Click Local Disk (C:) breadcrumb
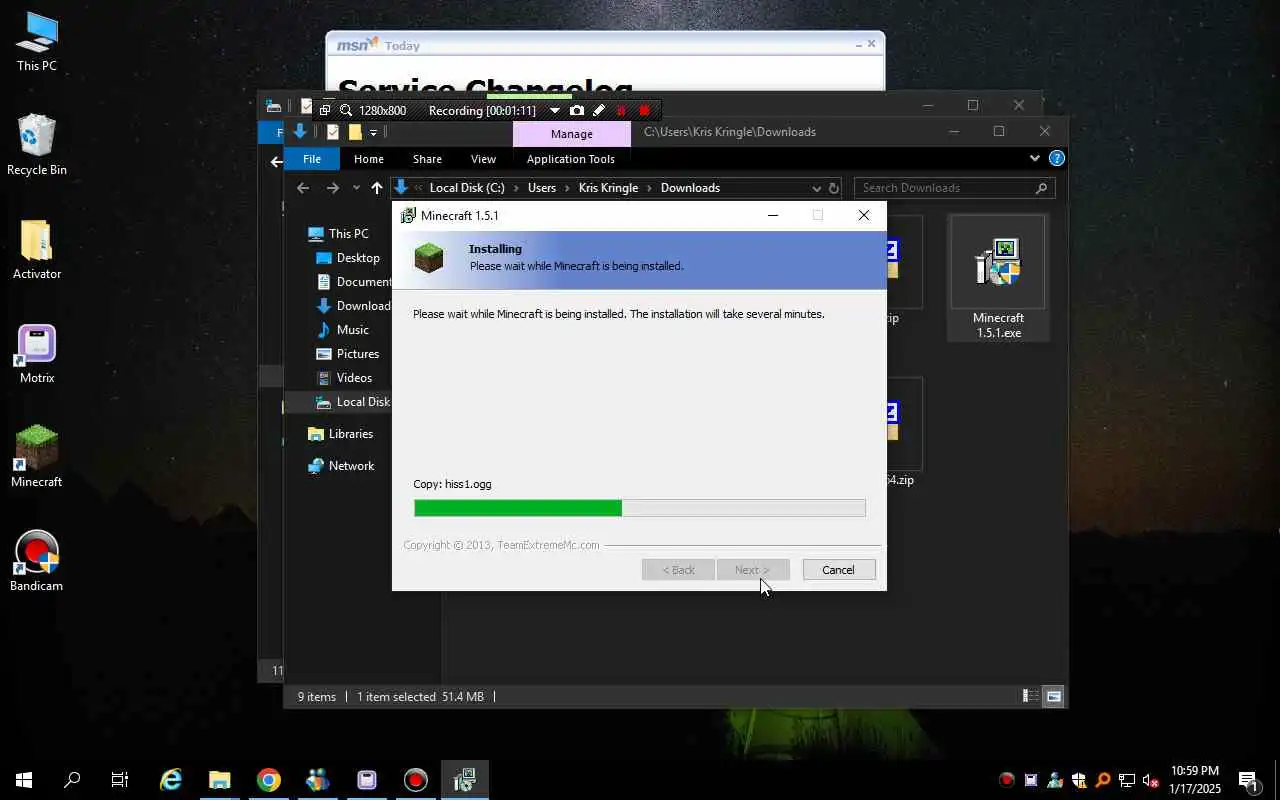This screenshot has width=1280, height=800. tap(467, 188)
